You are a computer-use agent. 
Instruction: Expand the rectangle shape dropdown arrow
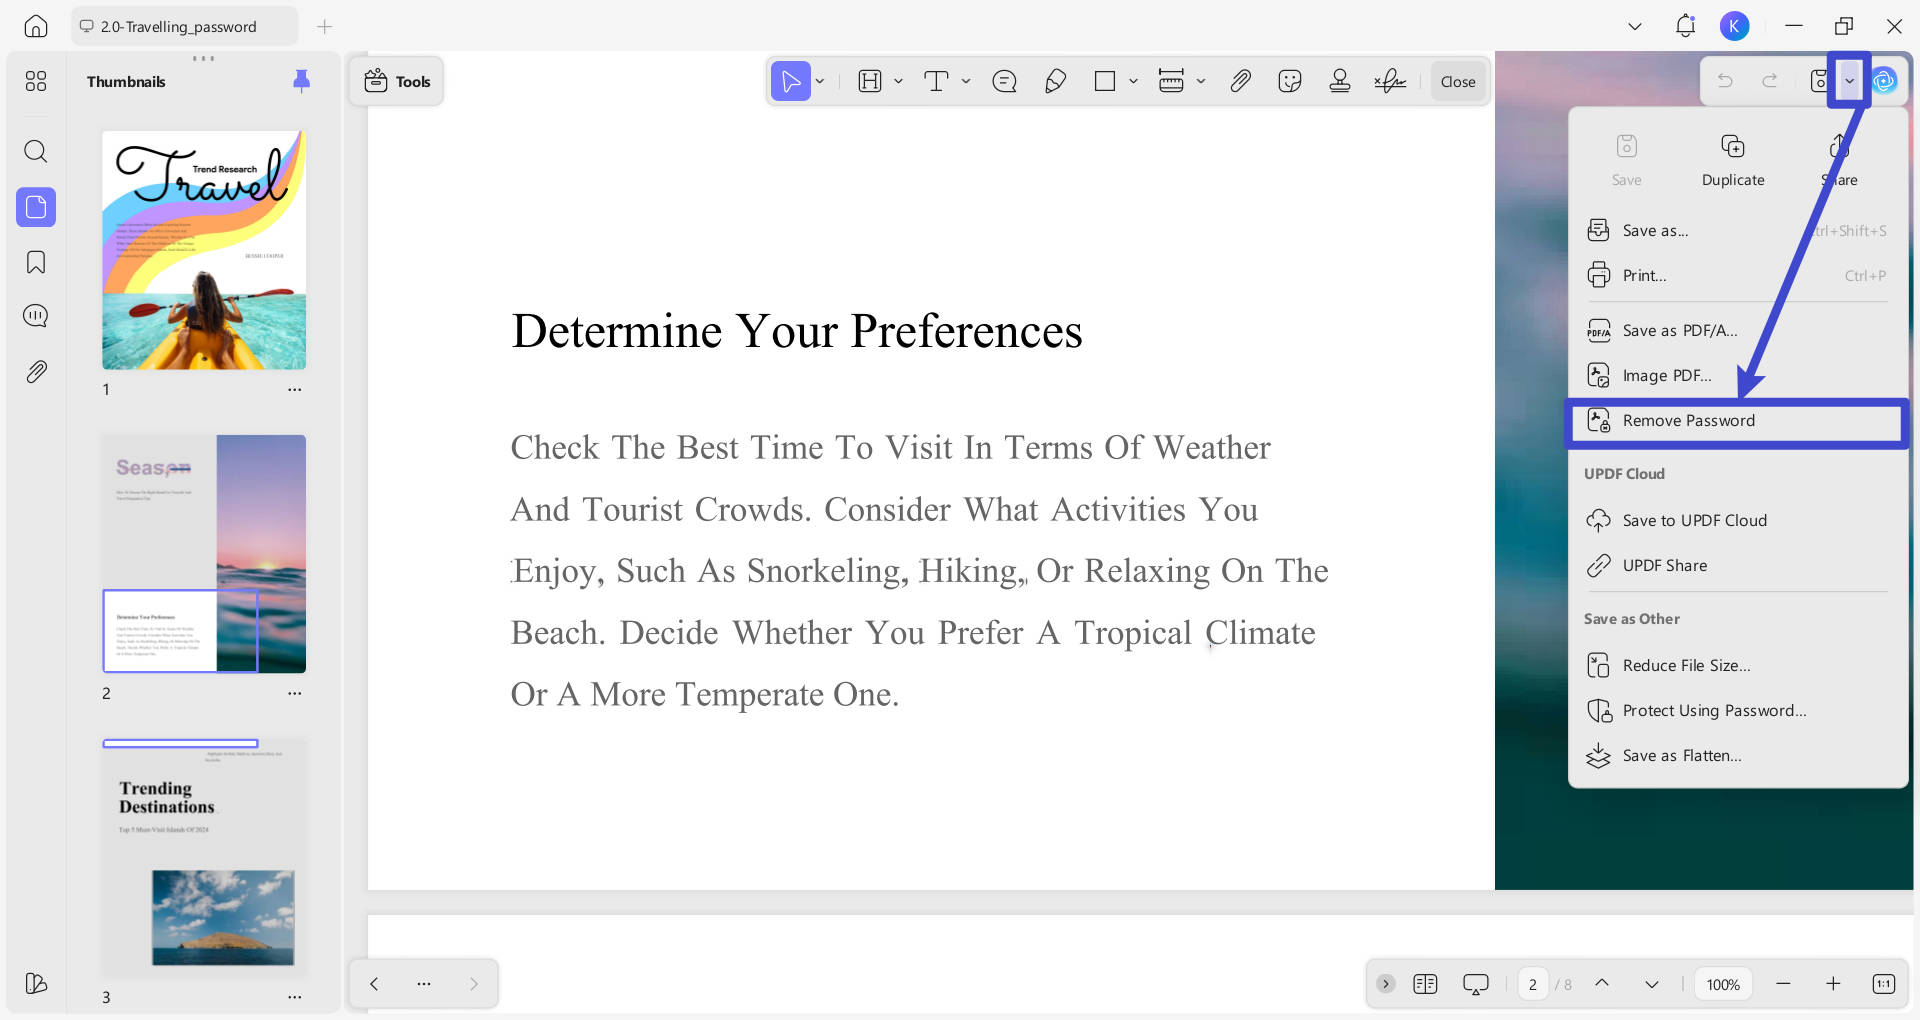pos(1133,81)
